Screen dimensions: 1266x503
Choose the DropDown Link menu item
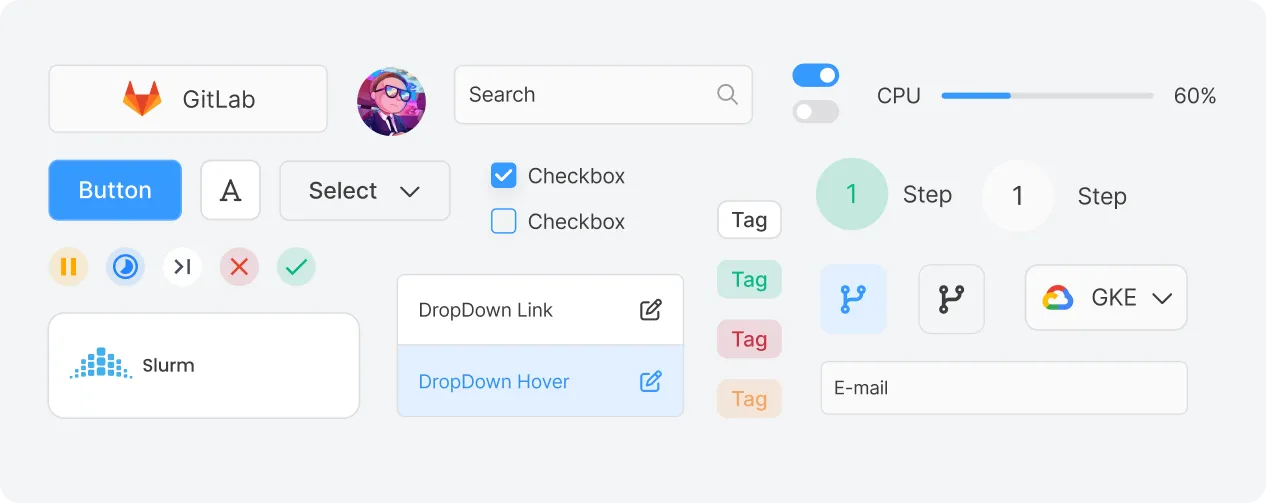click(540, 310)
